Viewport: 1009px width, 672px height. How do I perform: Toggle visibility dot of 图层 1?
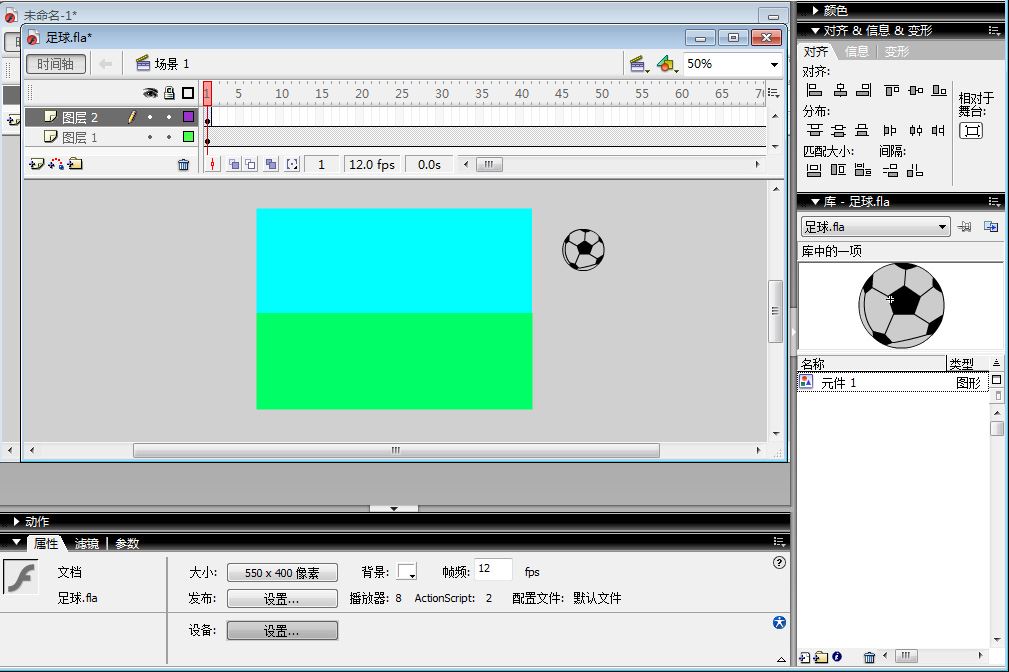click(x=150, y=137)
